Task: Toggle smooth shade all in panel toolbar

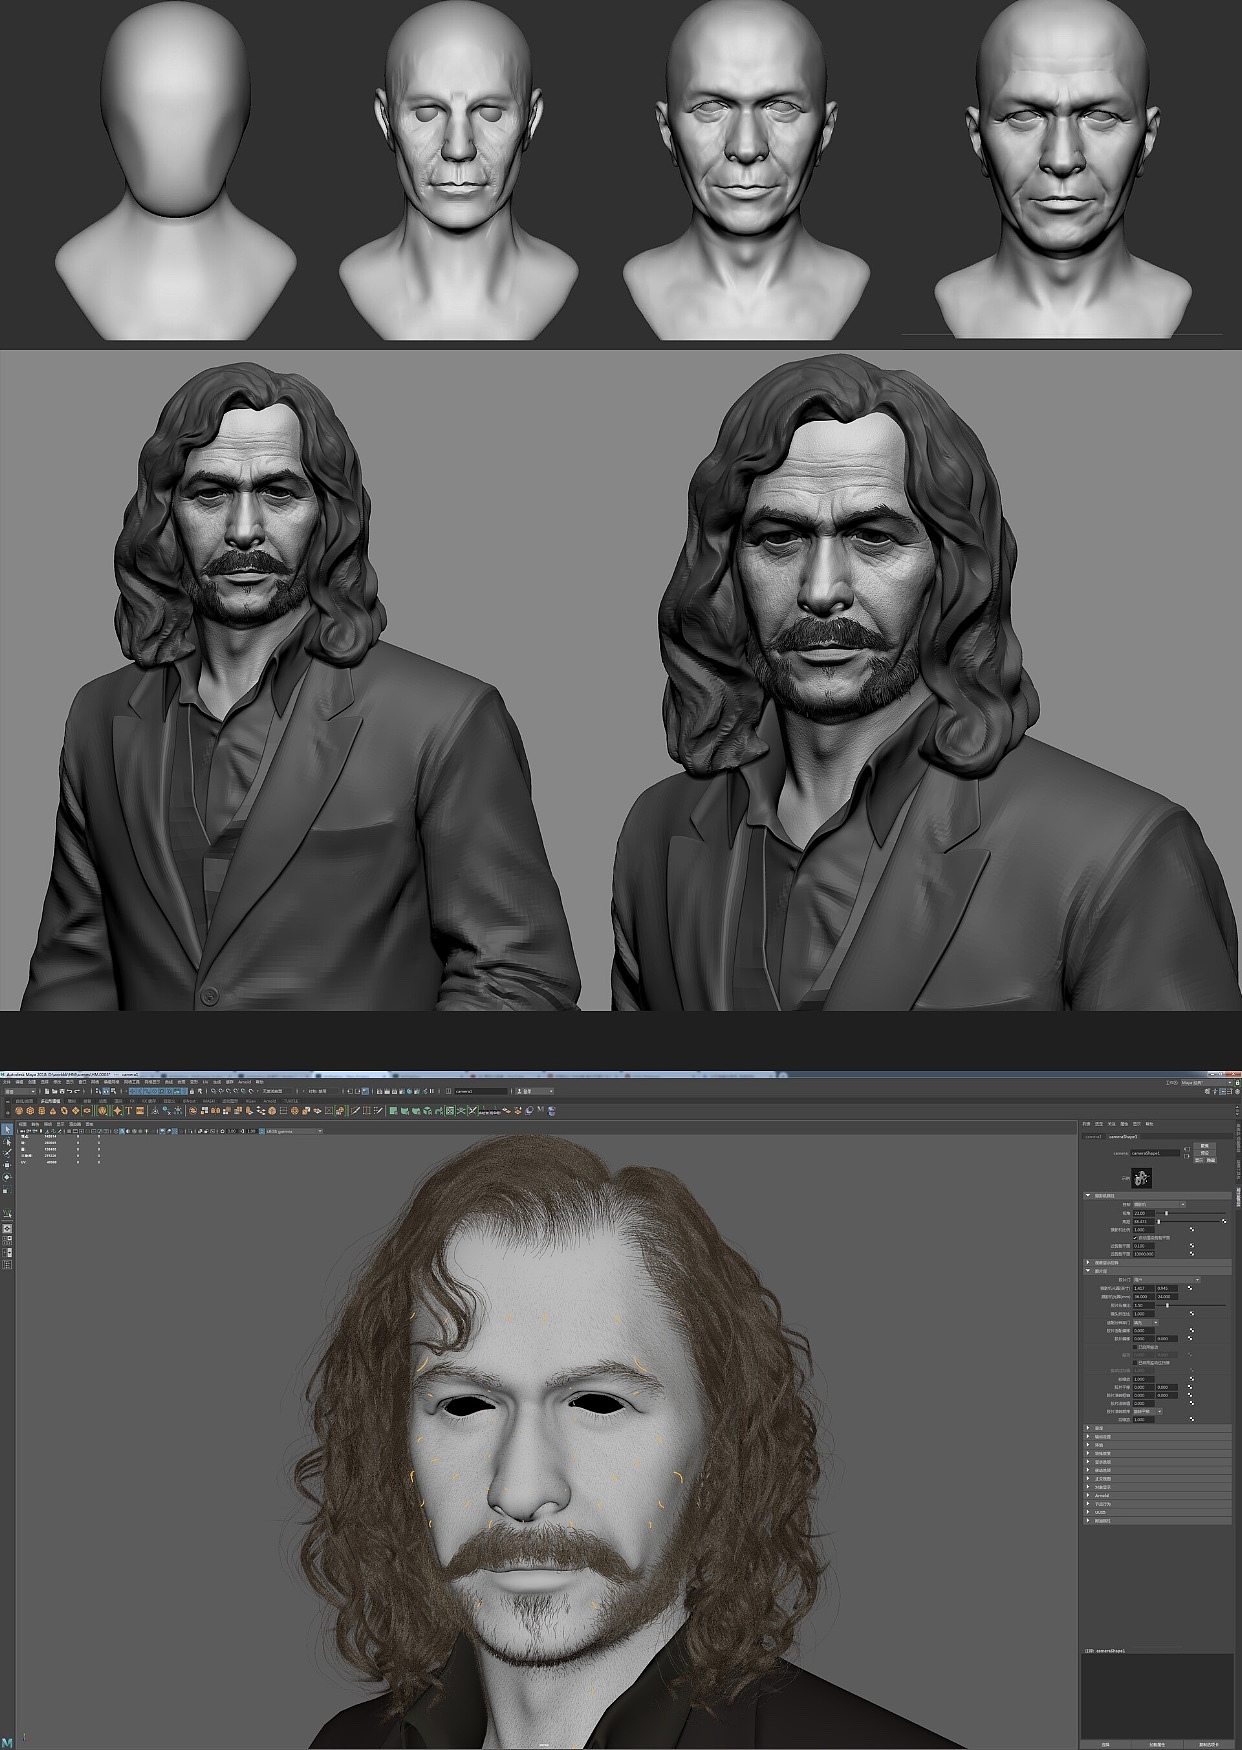Action: click(x=122, y=1131)
